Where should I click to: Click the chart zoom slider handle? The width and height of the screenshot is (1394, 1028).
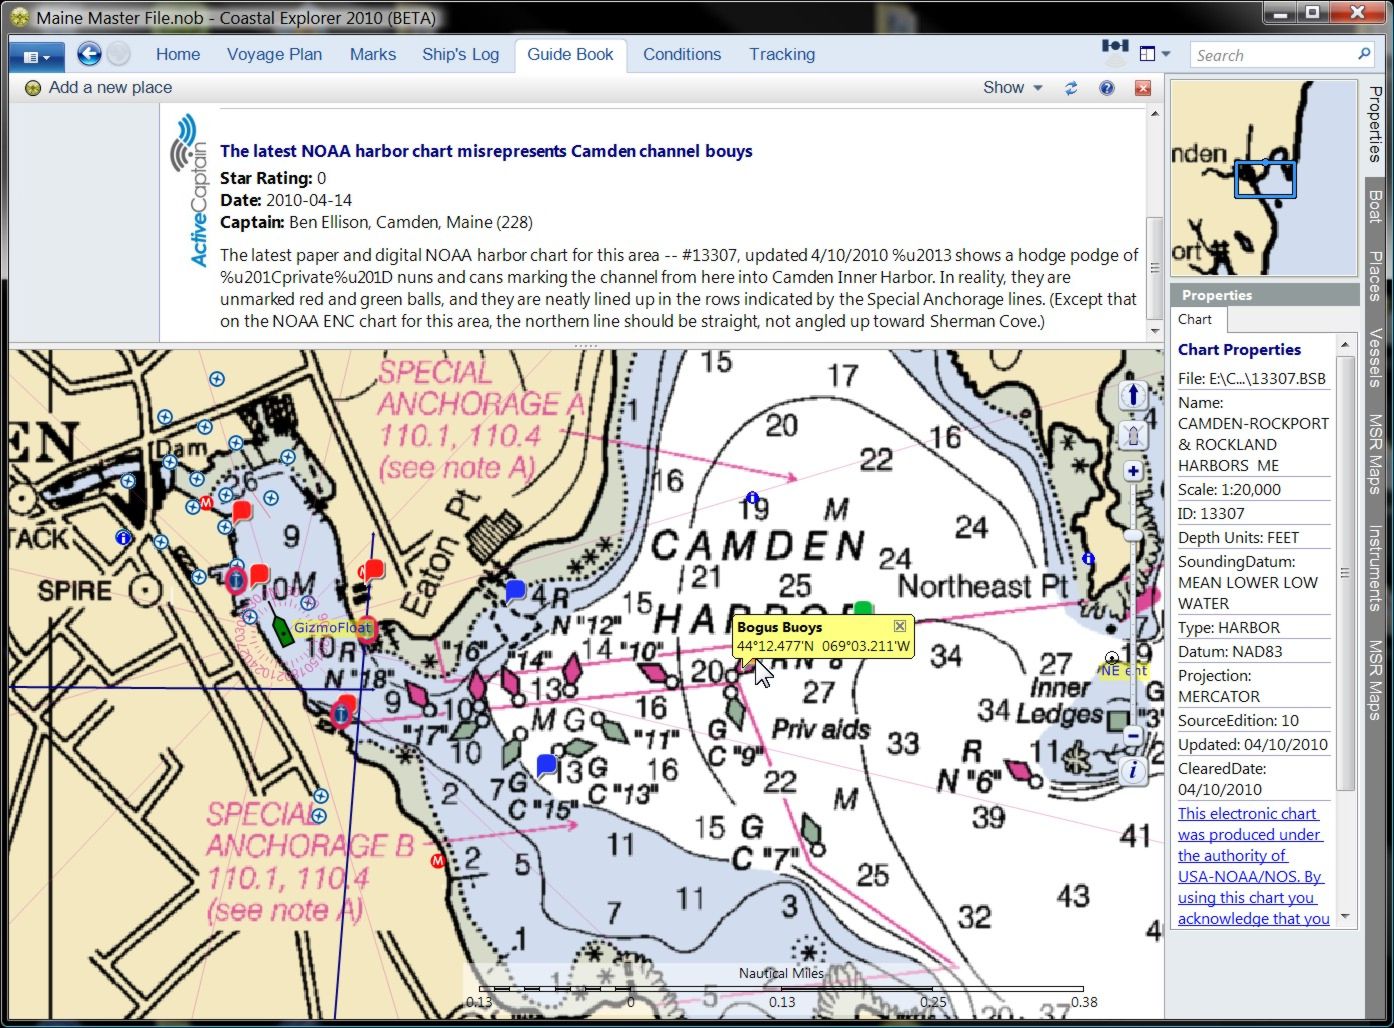click(x=1133, y=536)
